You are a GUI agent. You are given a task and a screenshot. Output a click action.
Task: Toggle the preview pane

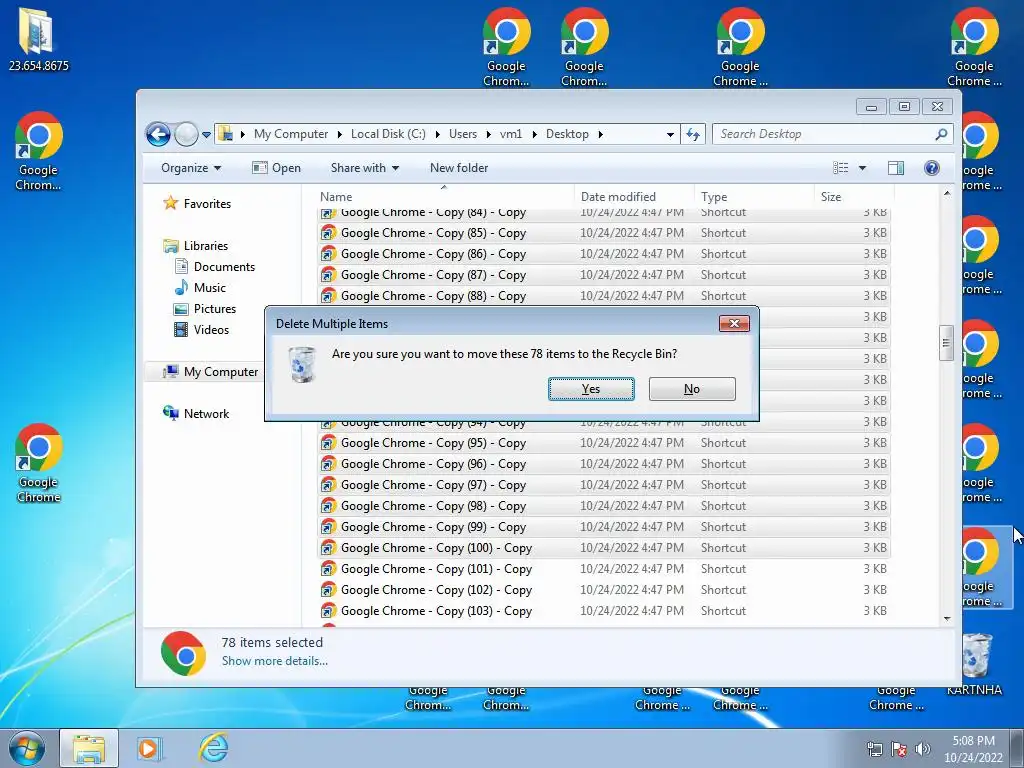click(896, 168)
